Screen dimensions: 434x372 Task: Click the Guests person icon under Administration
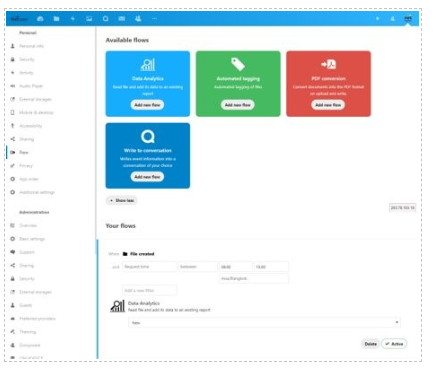[13, 305]
